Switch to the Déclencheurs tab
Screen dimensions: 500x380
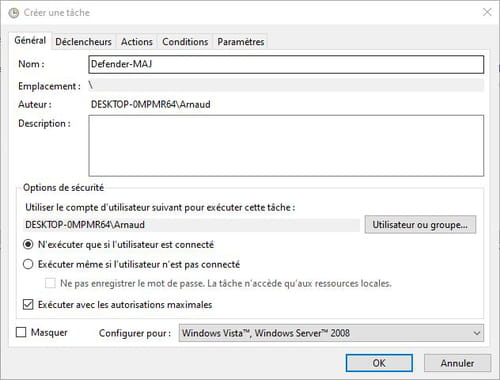[x=83, y=42]
